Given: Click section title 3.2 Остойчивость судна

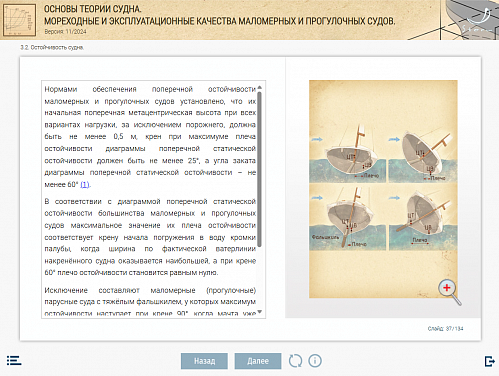Looking at the screenshot, I should [x=52, y=48].
